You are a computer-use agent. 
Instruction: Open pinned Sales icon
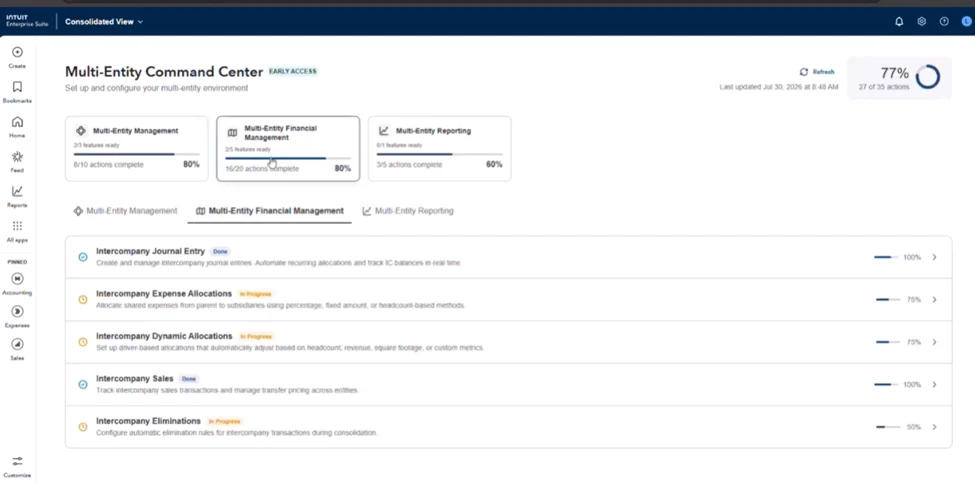click(17, 344)
